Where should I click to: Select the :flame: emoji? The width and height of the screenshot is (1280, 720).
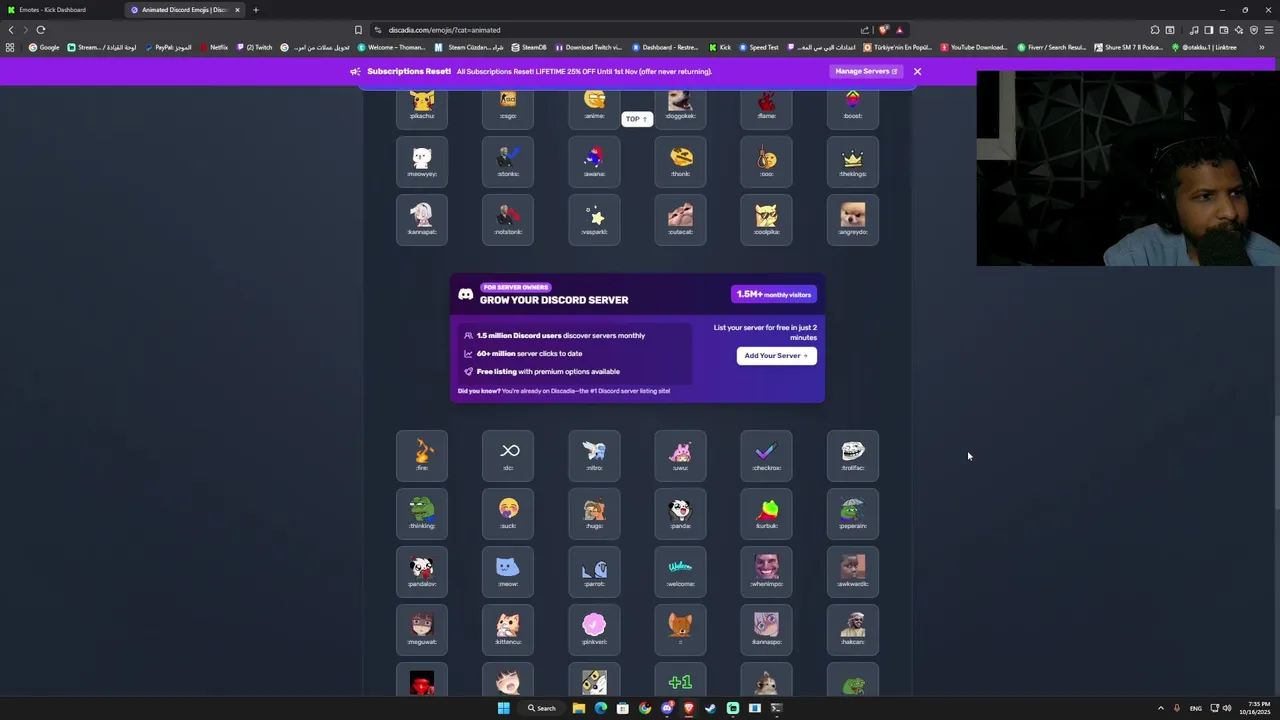(766, 106)
